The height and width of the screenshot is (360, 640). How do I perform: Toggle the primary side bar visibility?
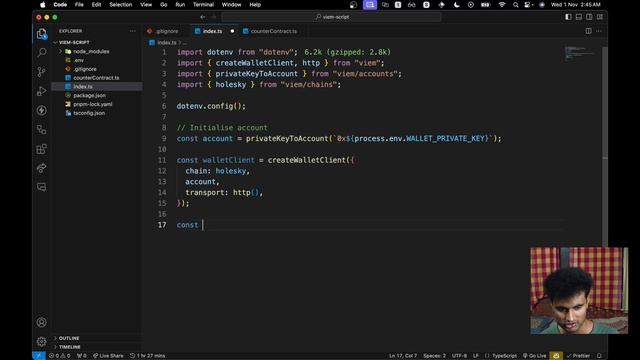(x=568, y=17)
